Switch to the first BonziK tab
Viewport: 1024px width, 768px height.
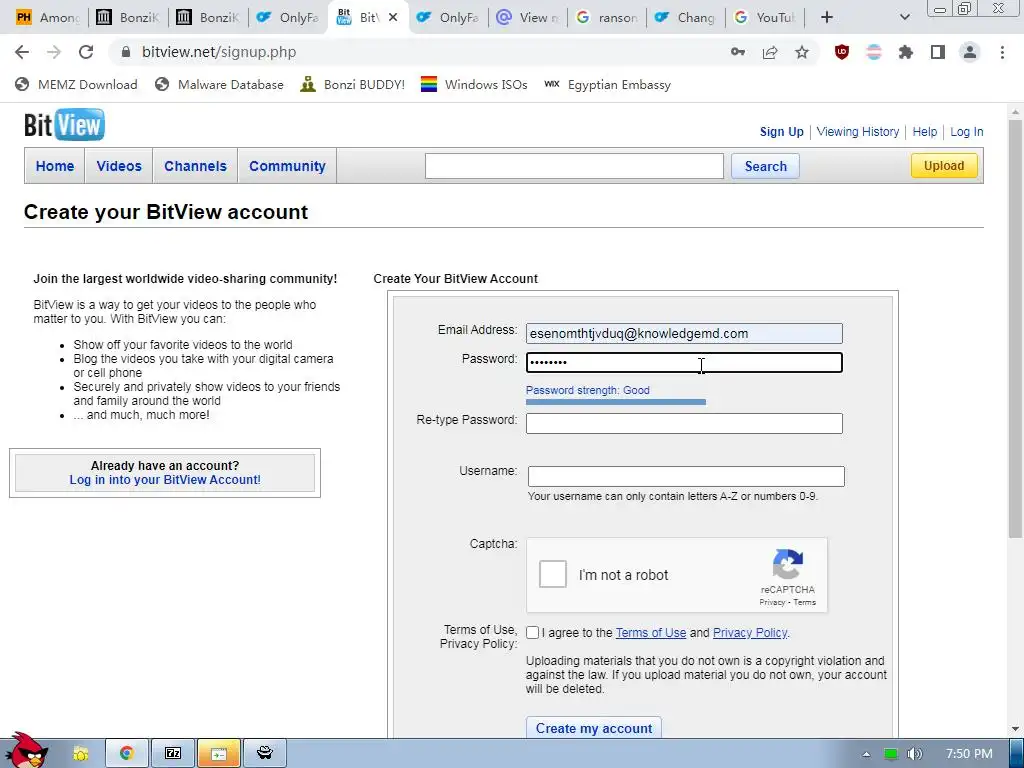[128, 18]
